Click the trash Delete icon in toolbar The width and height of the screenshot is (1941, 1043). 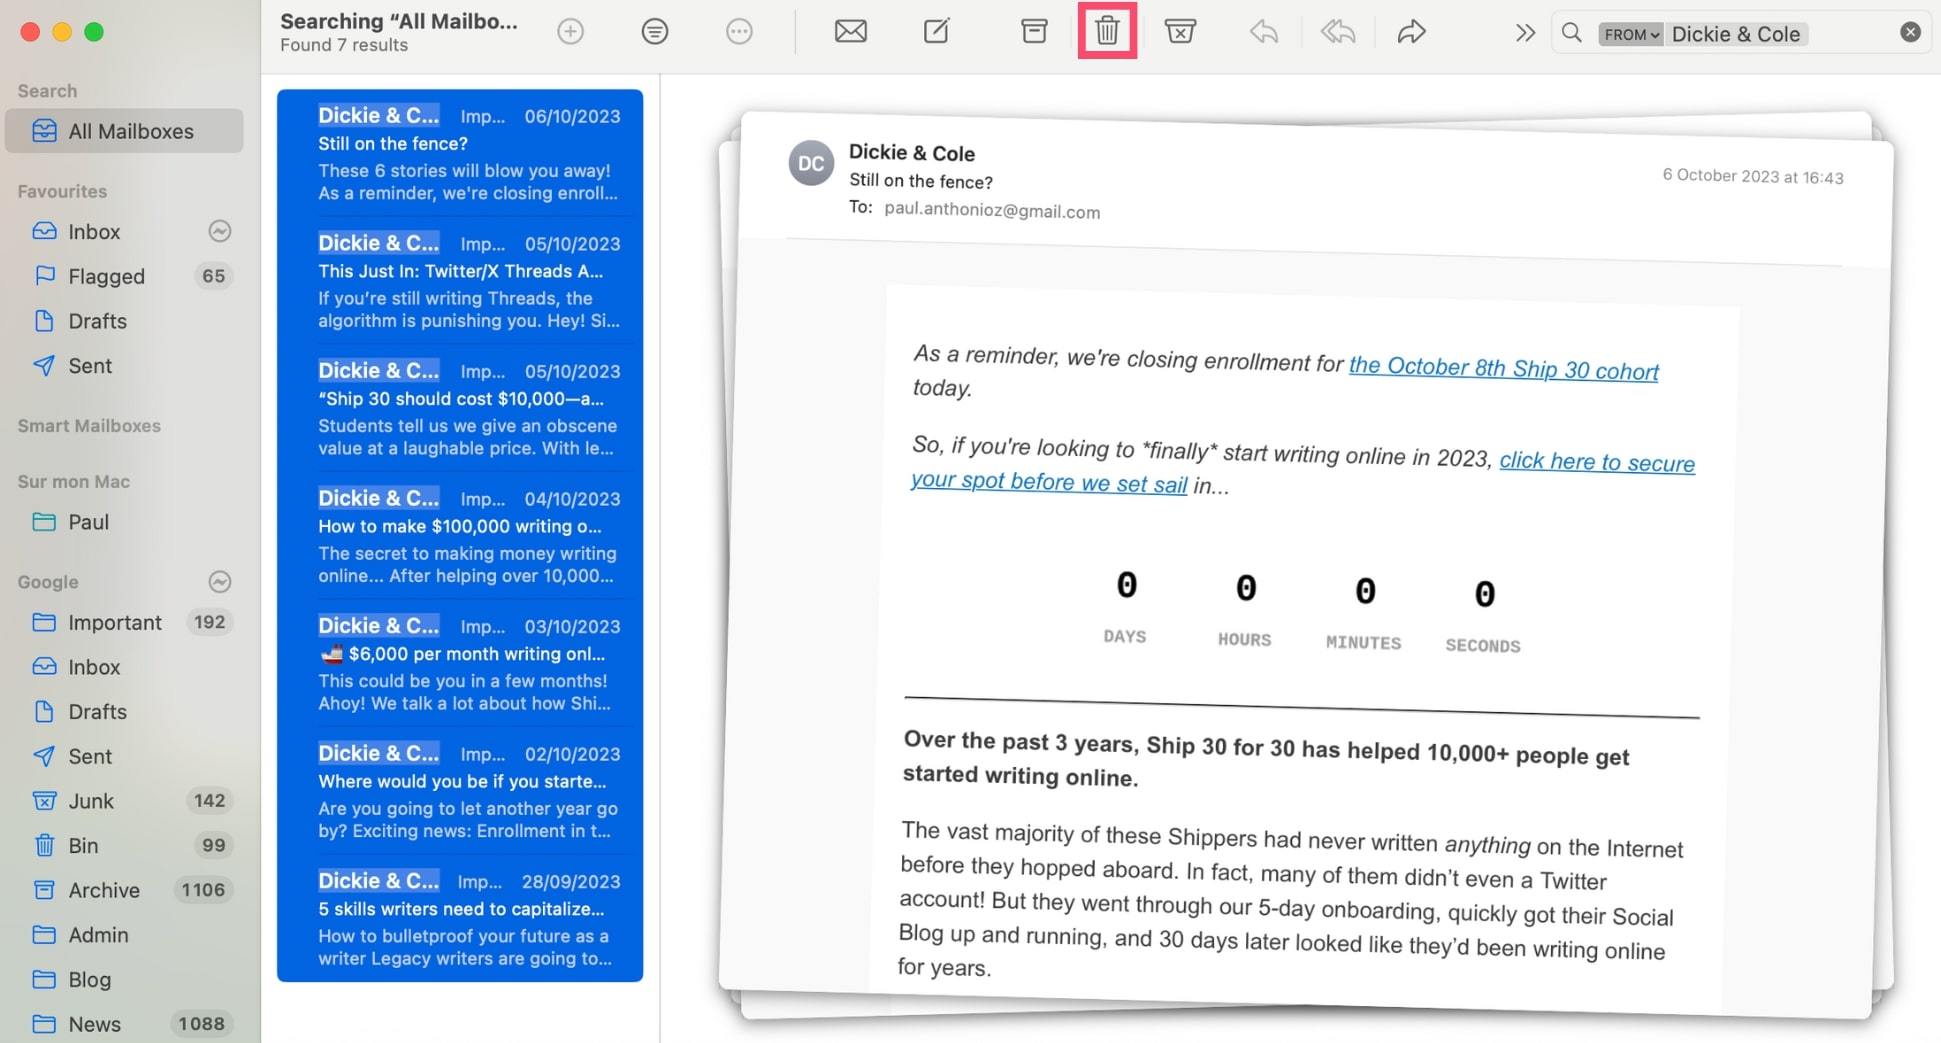click(x=1107, y=32)
